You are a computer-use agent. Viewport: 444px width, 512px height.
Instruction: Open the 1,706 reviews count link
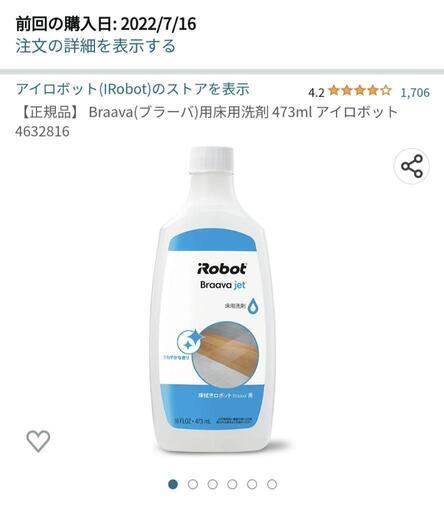point(415,92)
